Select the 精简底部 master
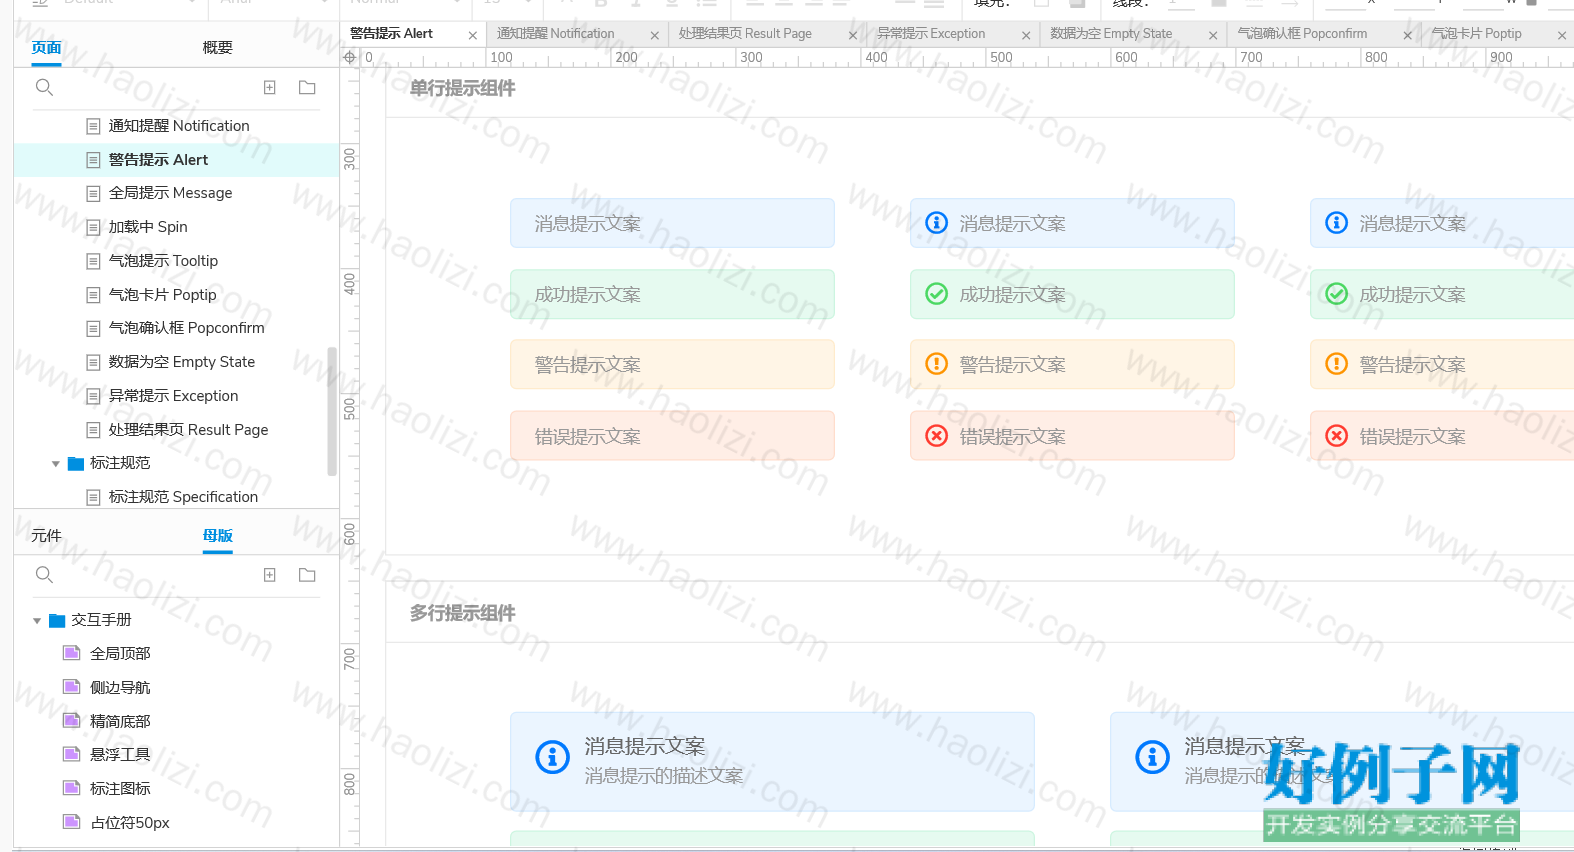The width and height of the screenshot is (1574, 852). [120, 721]
